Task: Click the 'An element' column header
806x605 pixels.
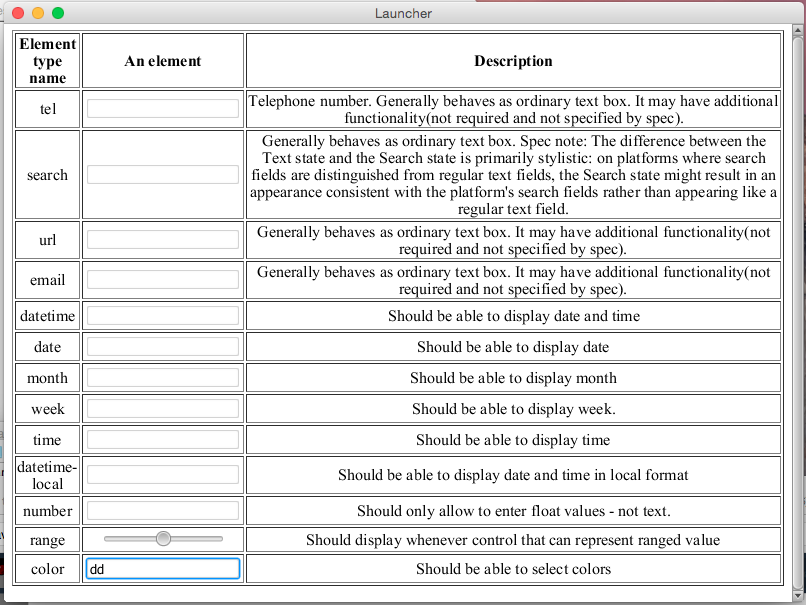Action: coord(163,61)
